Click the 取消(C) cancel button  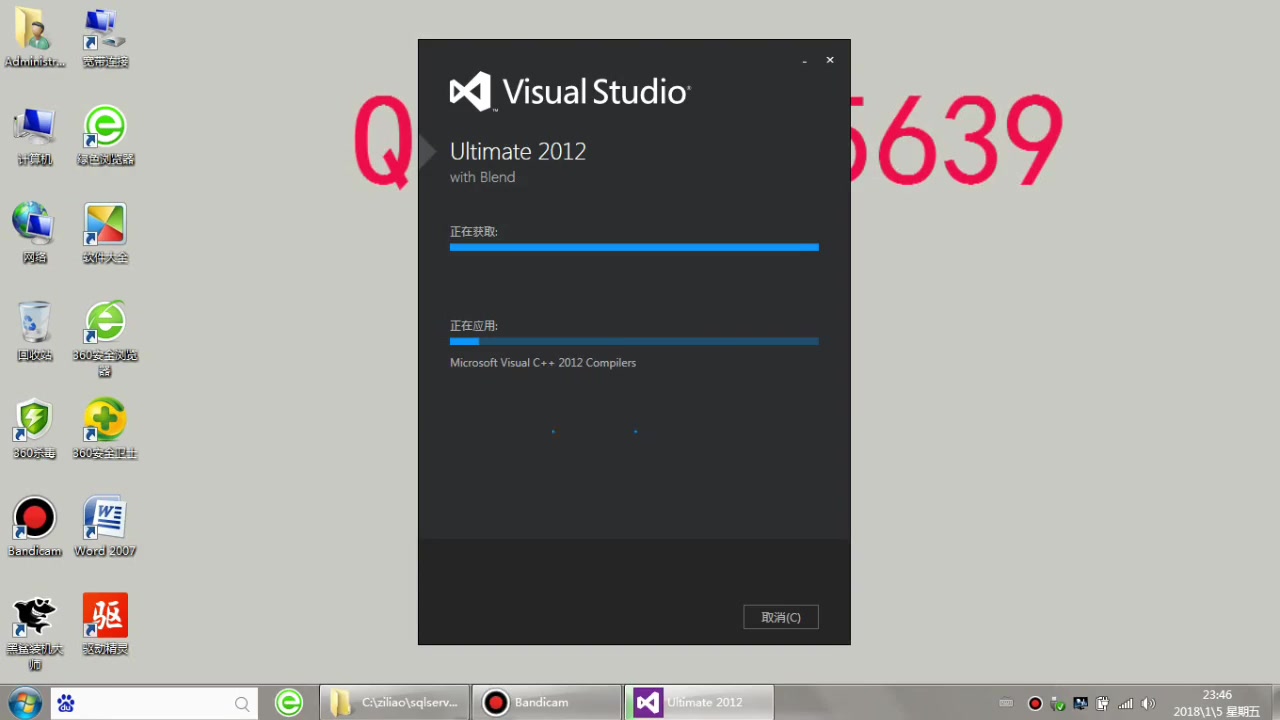point(781,617)
